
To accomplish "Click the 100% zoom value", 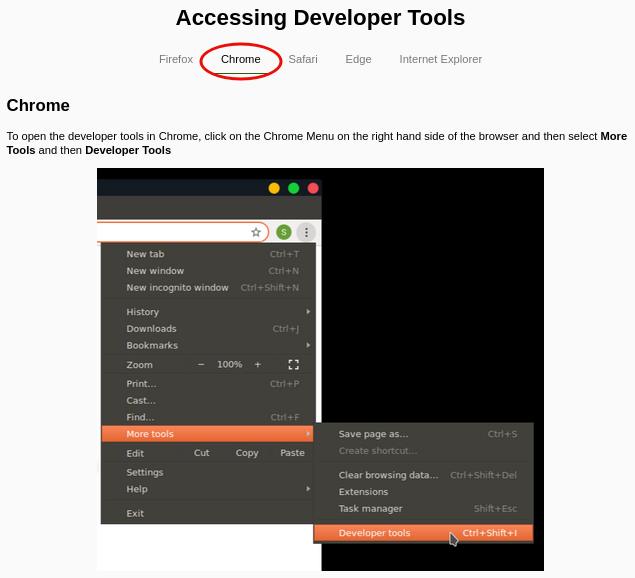I will (230, 365).
